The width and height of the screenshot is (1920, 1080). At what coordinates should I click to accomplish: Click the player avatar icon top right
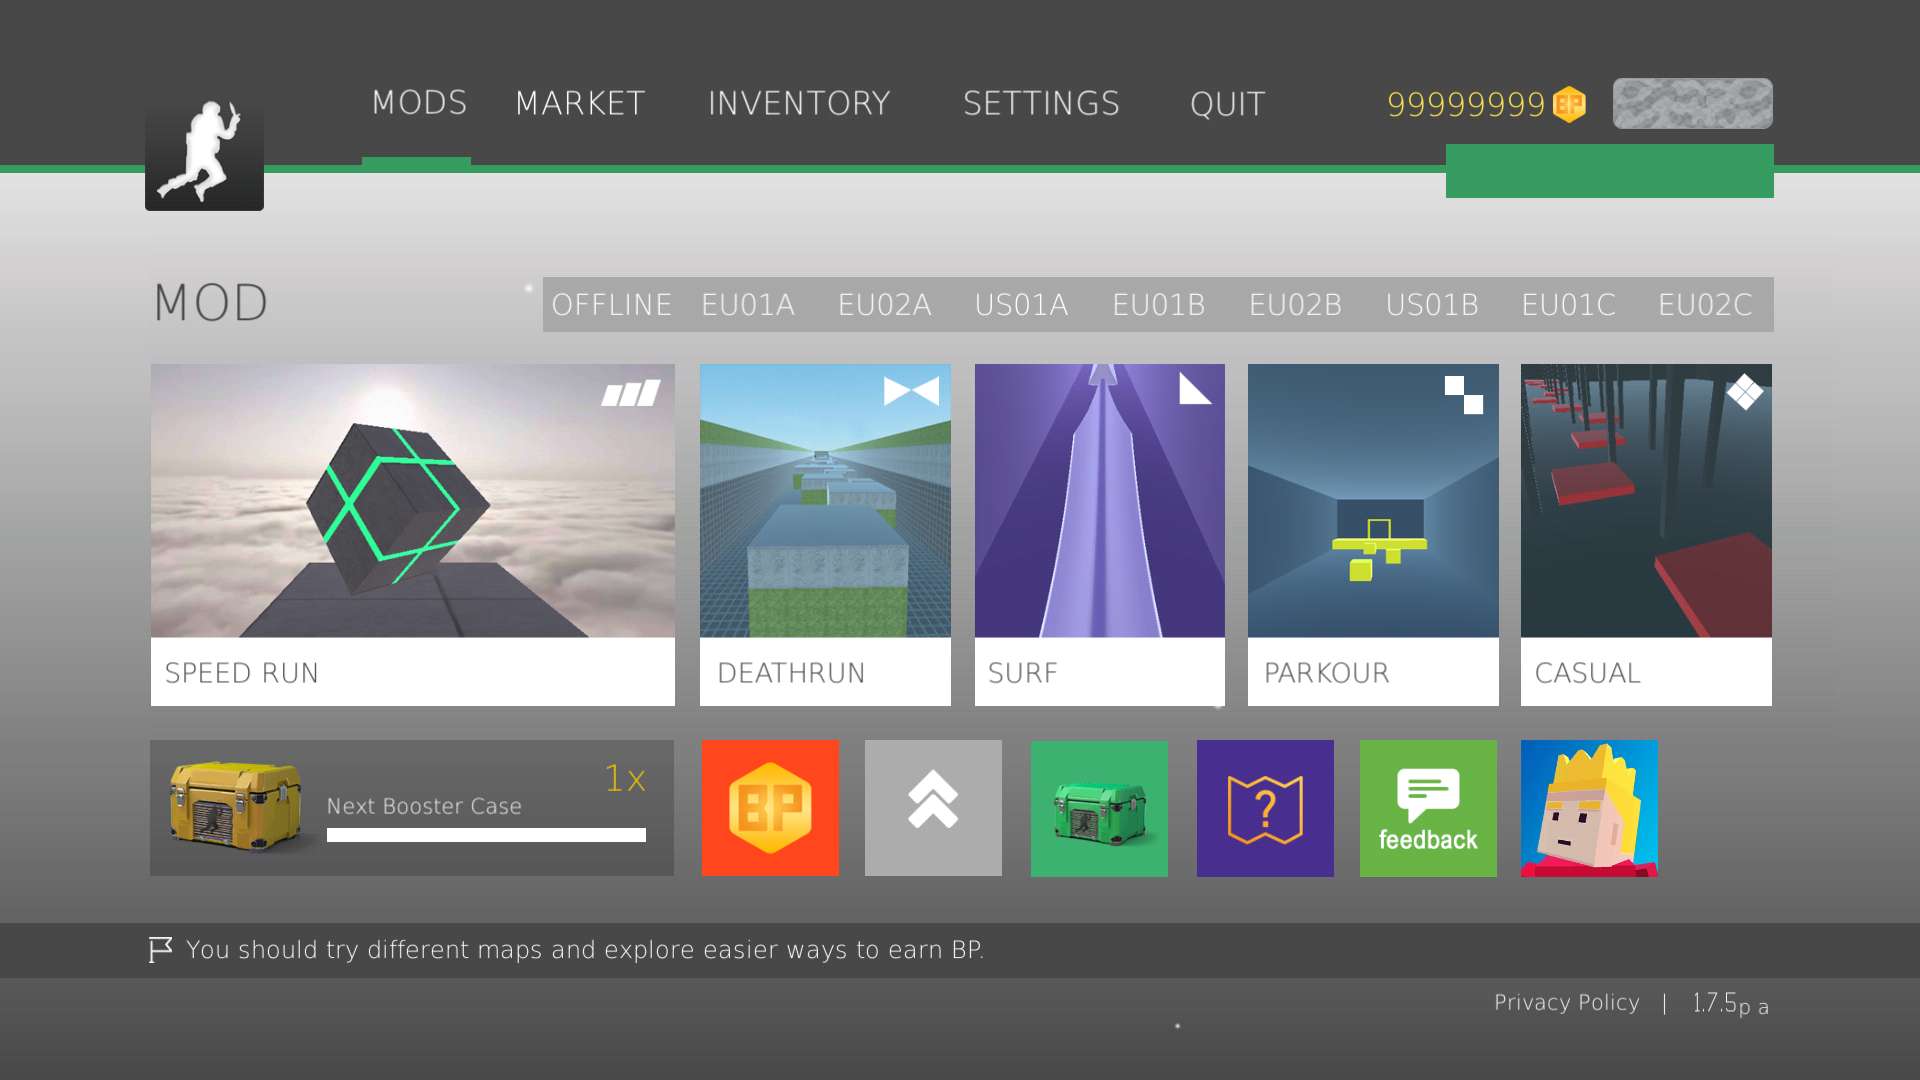(1692, 104)
